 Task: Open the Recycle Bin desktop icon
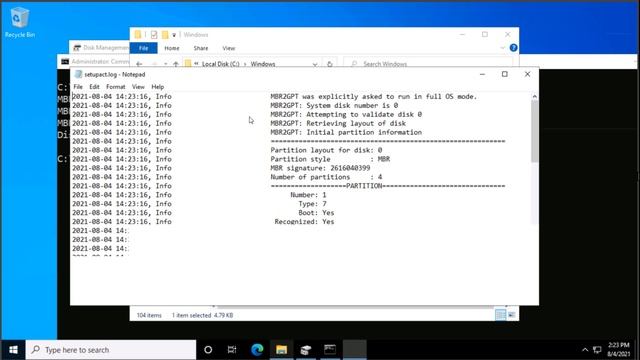20,22
